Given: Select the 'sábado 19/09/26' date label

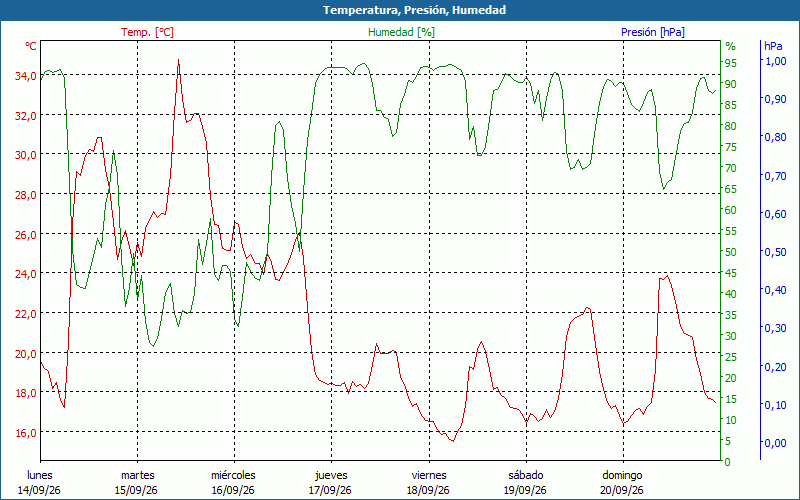Looking at the screenshot, I should coord(526,483).
